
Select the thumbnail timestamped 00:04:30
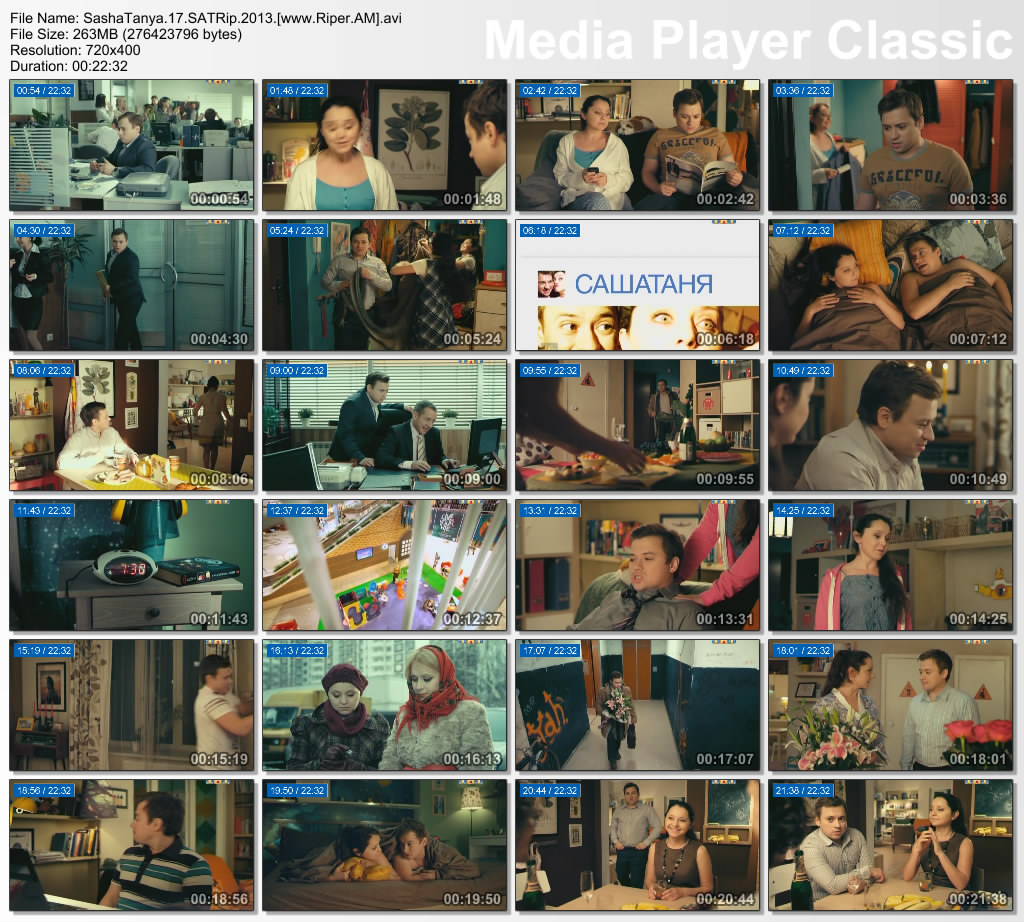pos(132,285)
